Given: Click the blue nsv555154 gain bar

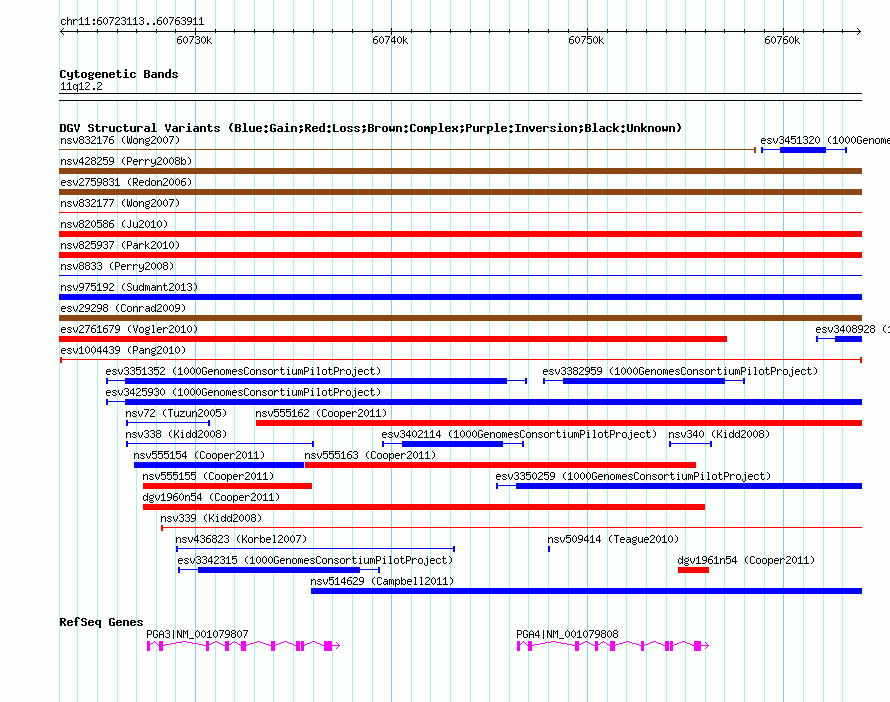Looking at the screenshot, I should (x=219, y=465).
